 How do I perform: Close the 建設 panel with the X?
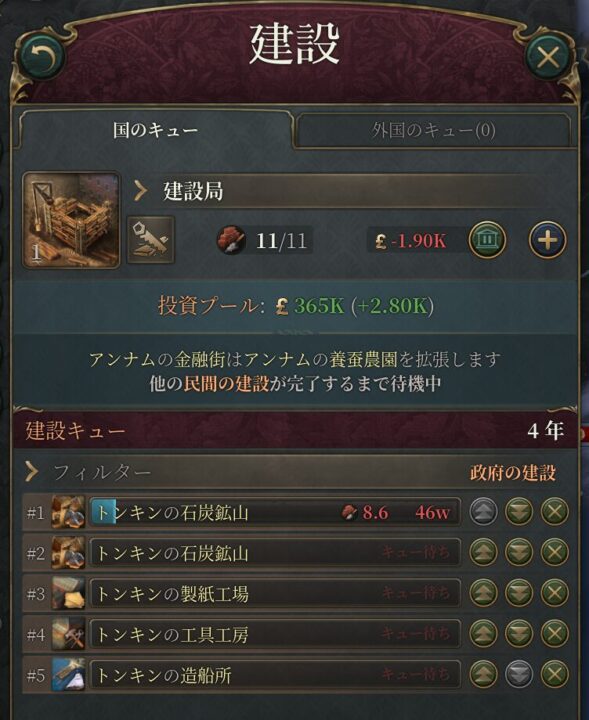(547, 58)
